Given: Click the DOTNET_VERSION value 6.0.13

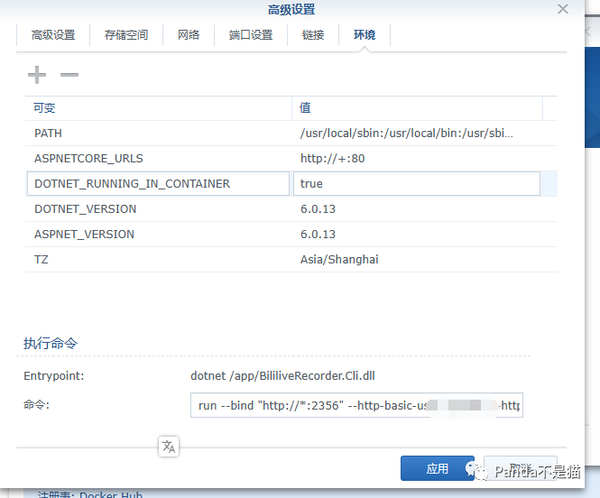Looking at the screenshot, I should tap(318, 209).
